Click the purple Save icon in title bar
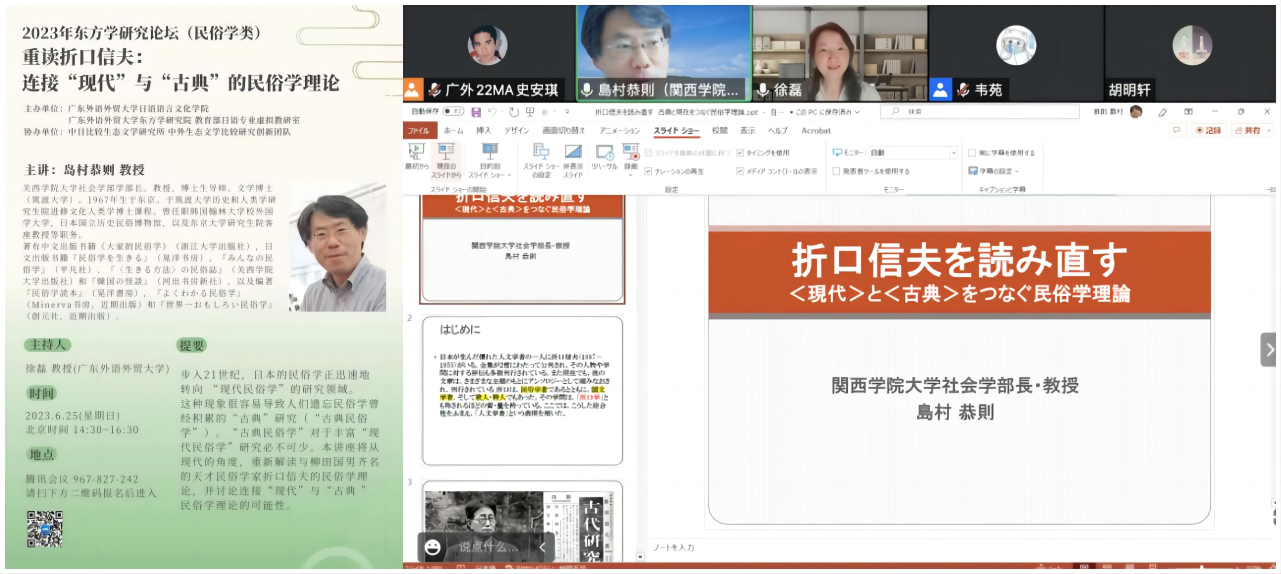The width and height of the screenshot is (1281, 574). tap(477, 112)
